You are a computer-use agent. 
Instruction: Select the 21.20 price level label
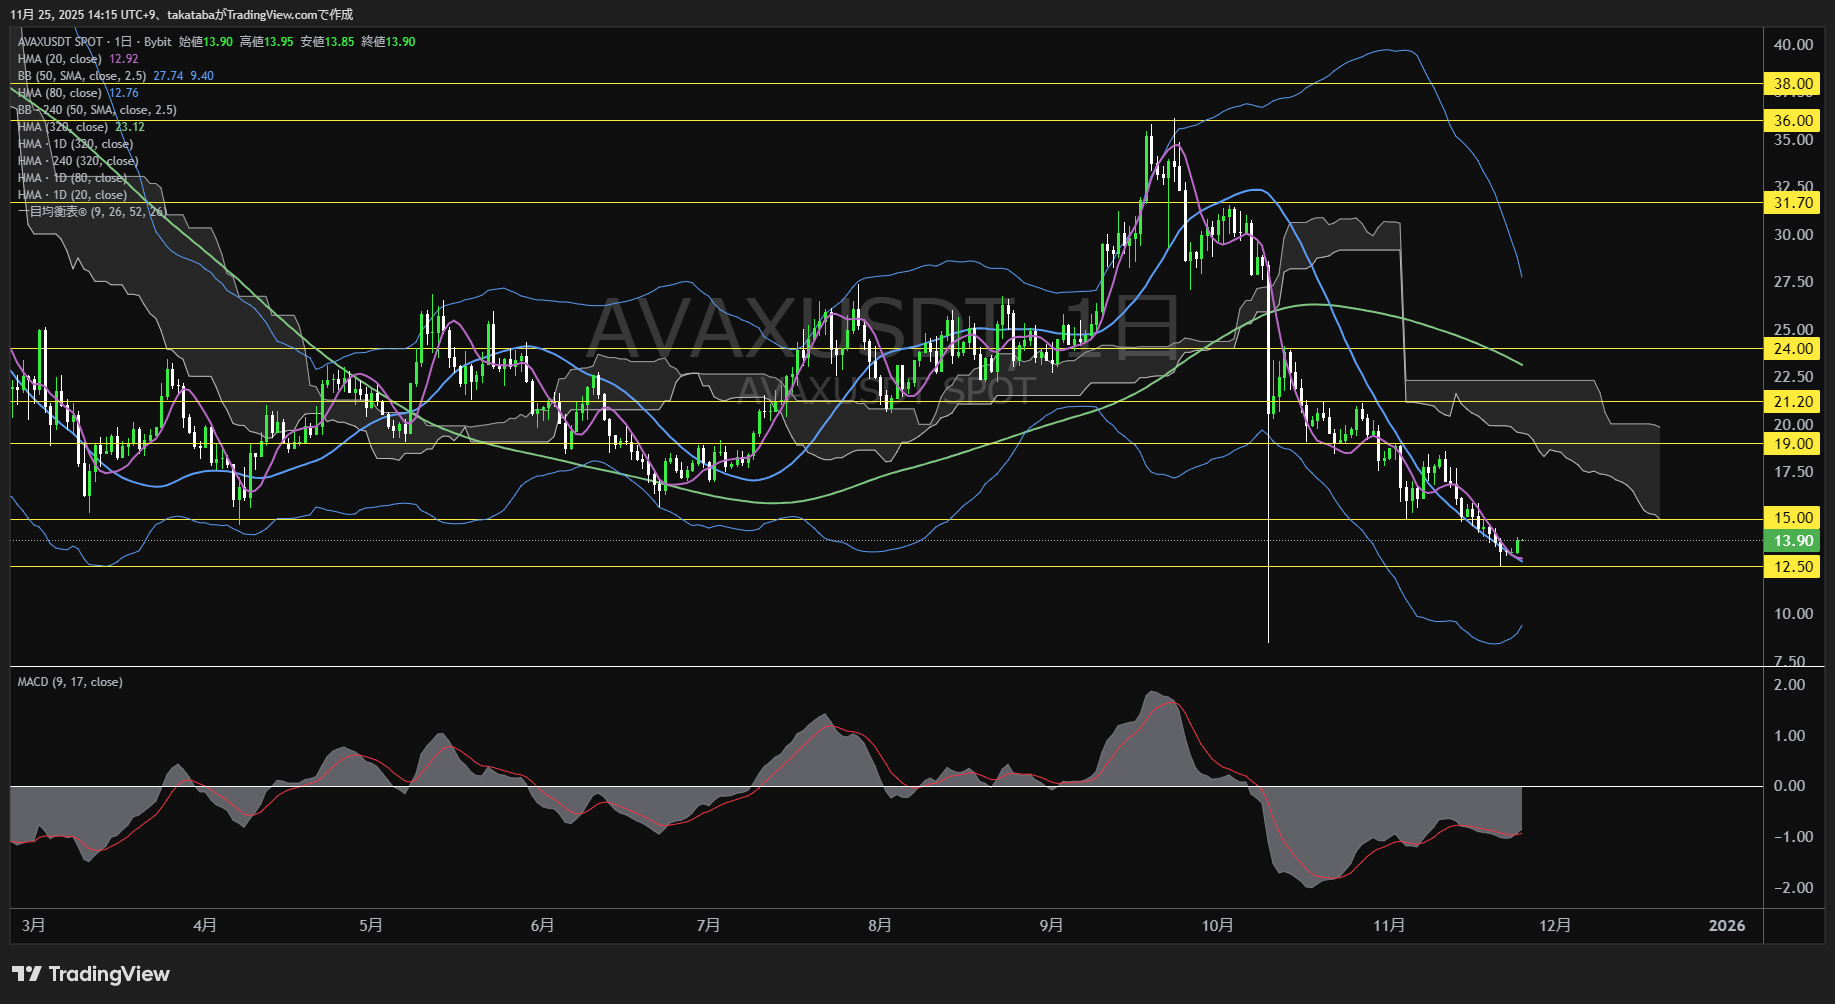pos(1793,402)
